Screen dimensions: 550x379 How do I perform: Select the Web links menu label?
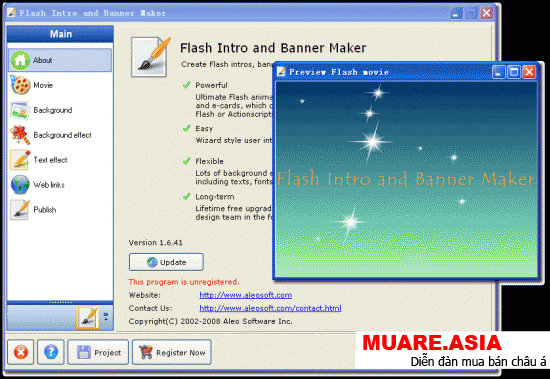tap(49, 185)
